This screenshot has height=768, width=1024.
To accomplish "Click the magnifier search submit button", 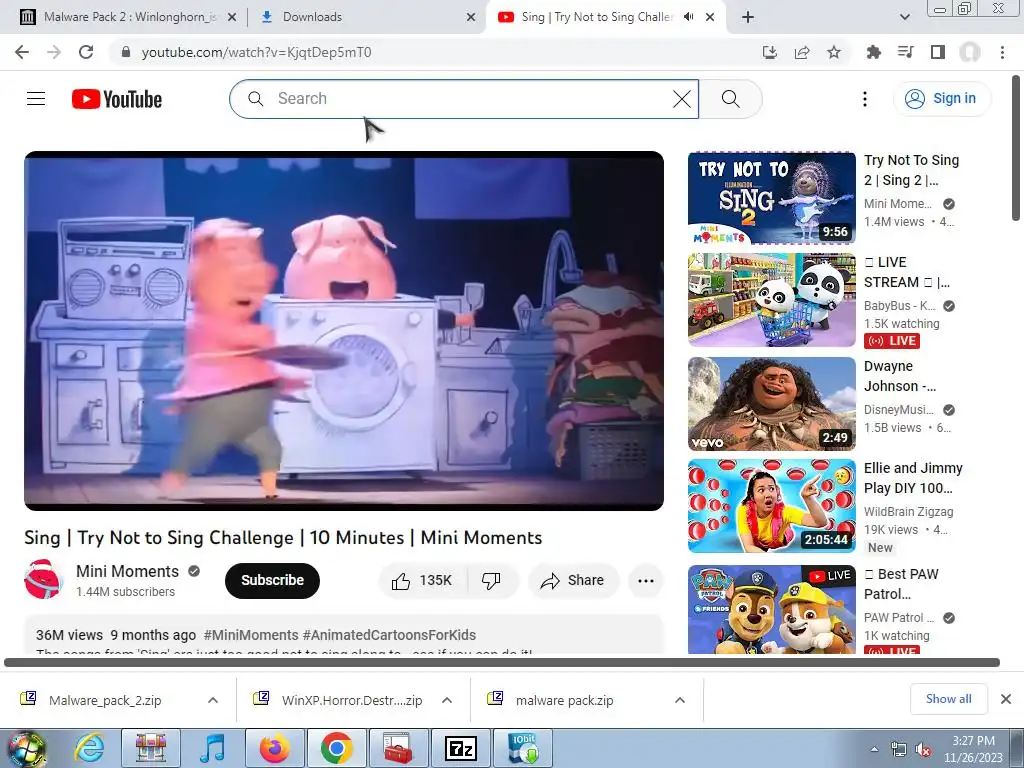I will (x=731, y=99).
